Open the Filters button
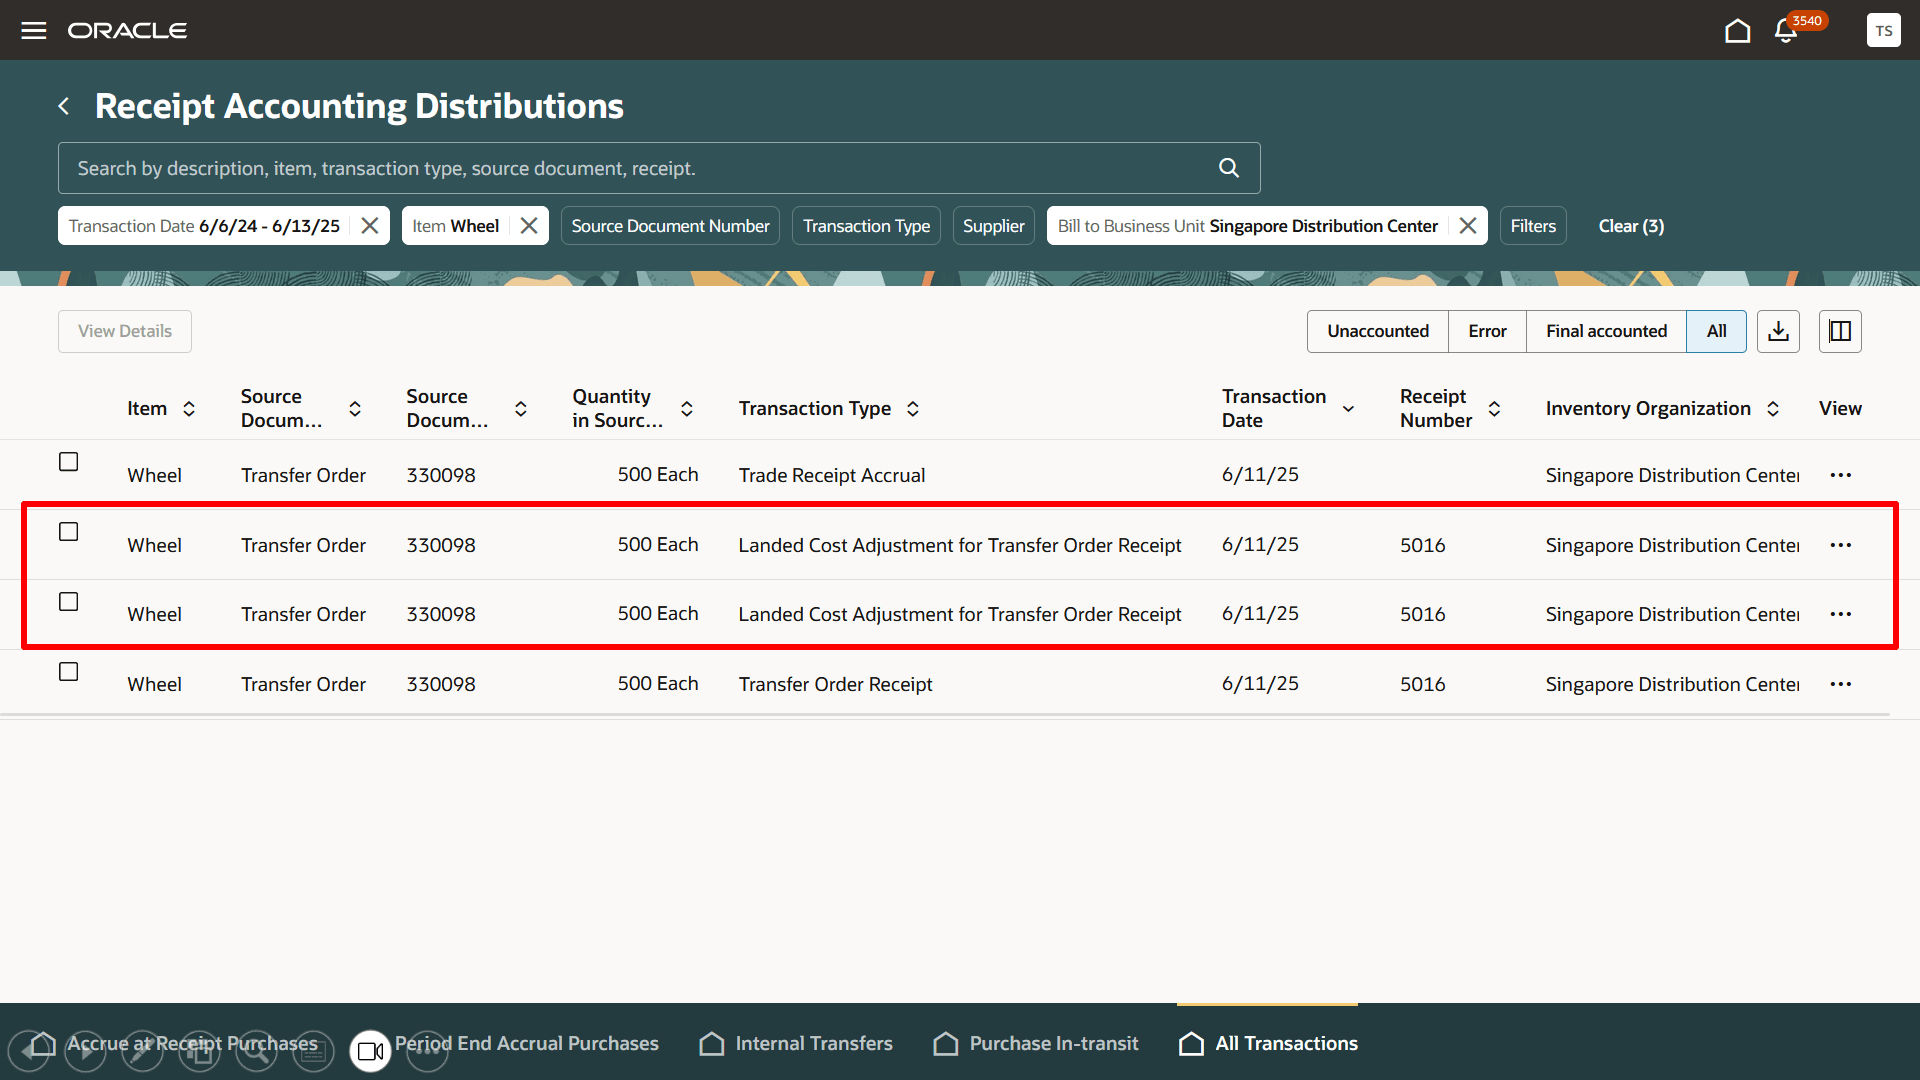 tap(1533, 226)
